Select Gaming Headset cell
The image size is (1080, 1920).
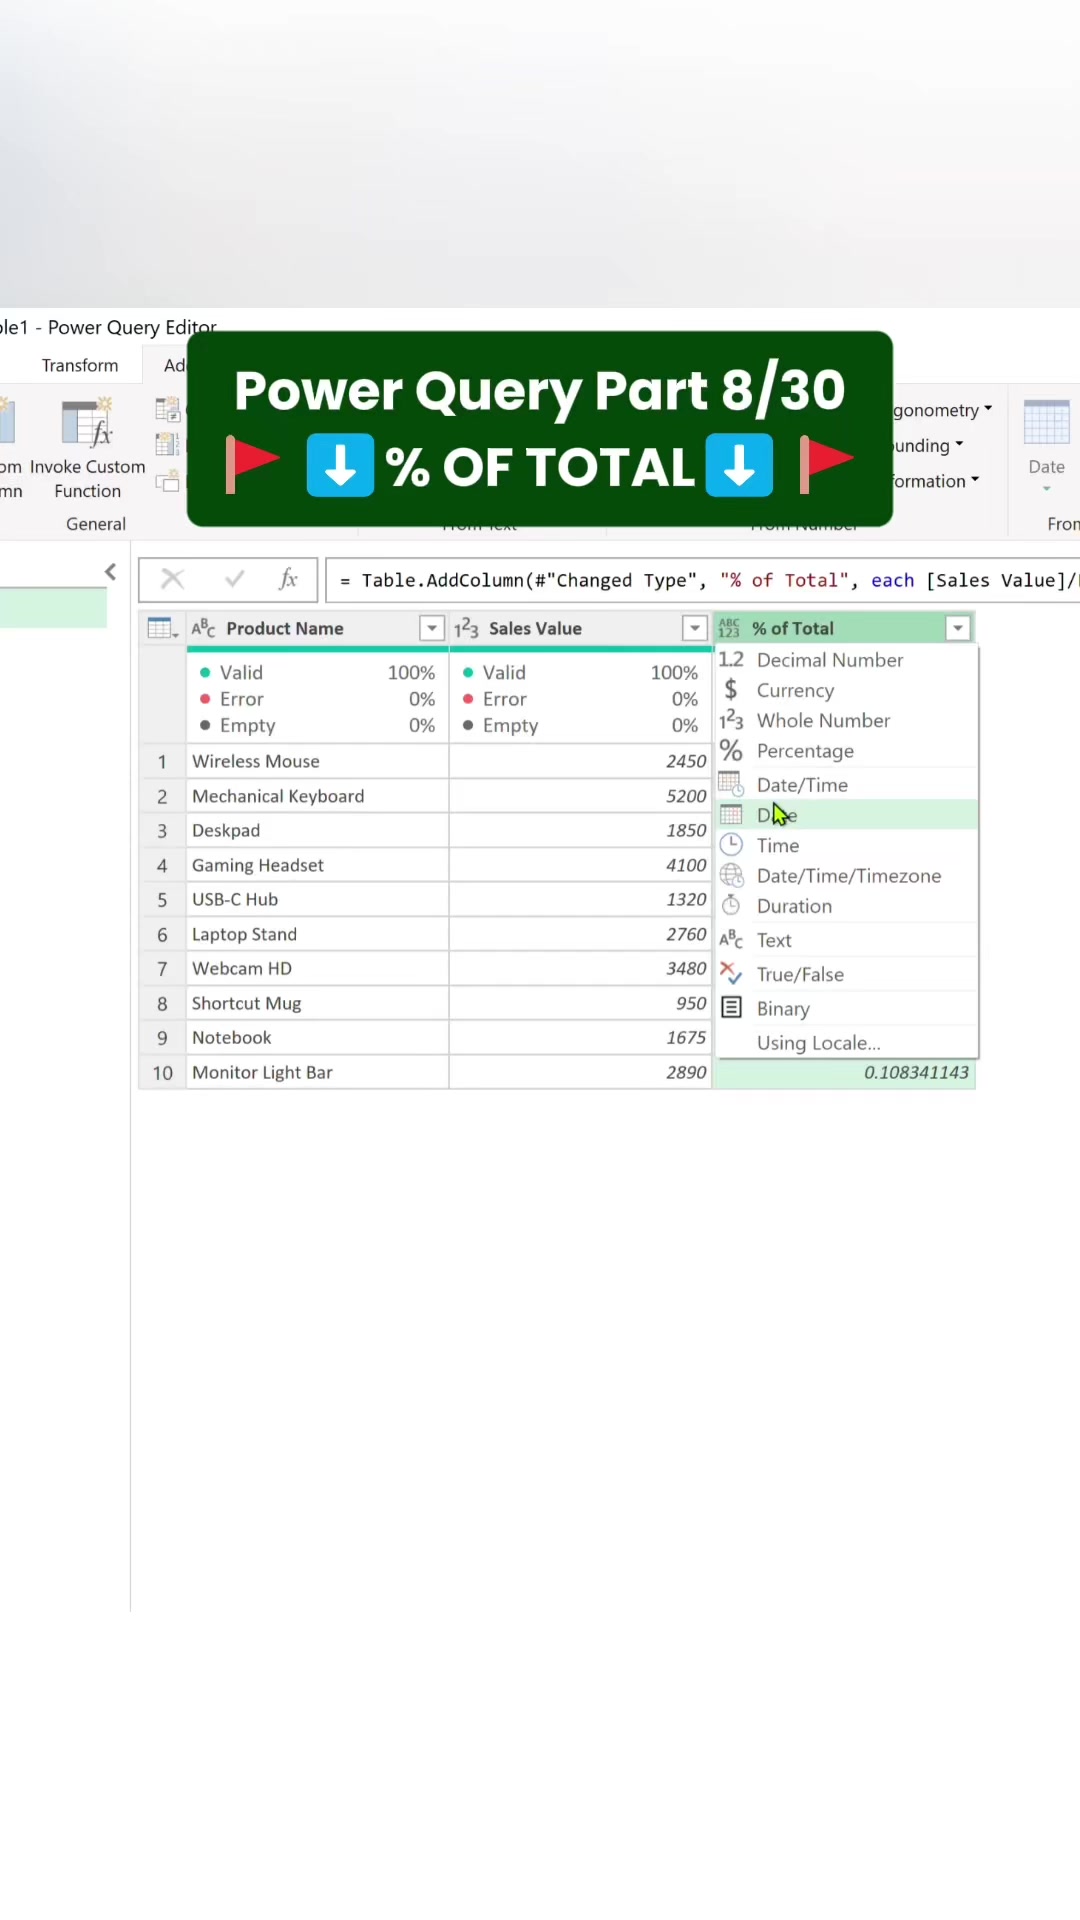point(317,865)
